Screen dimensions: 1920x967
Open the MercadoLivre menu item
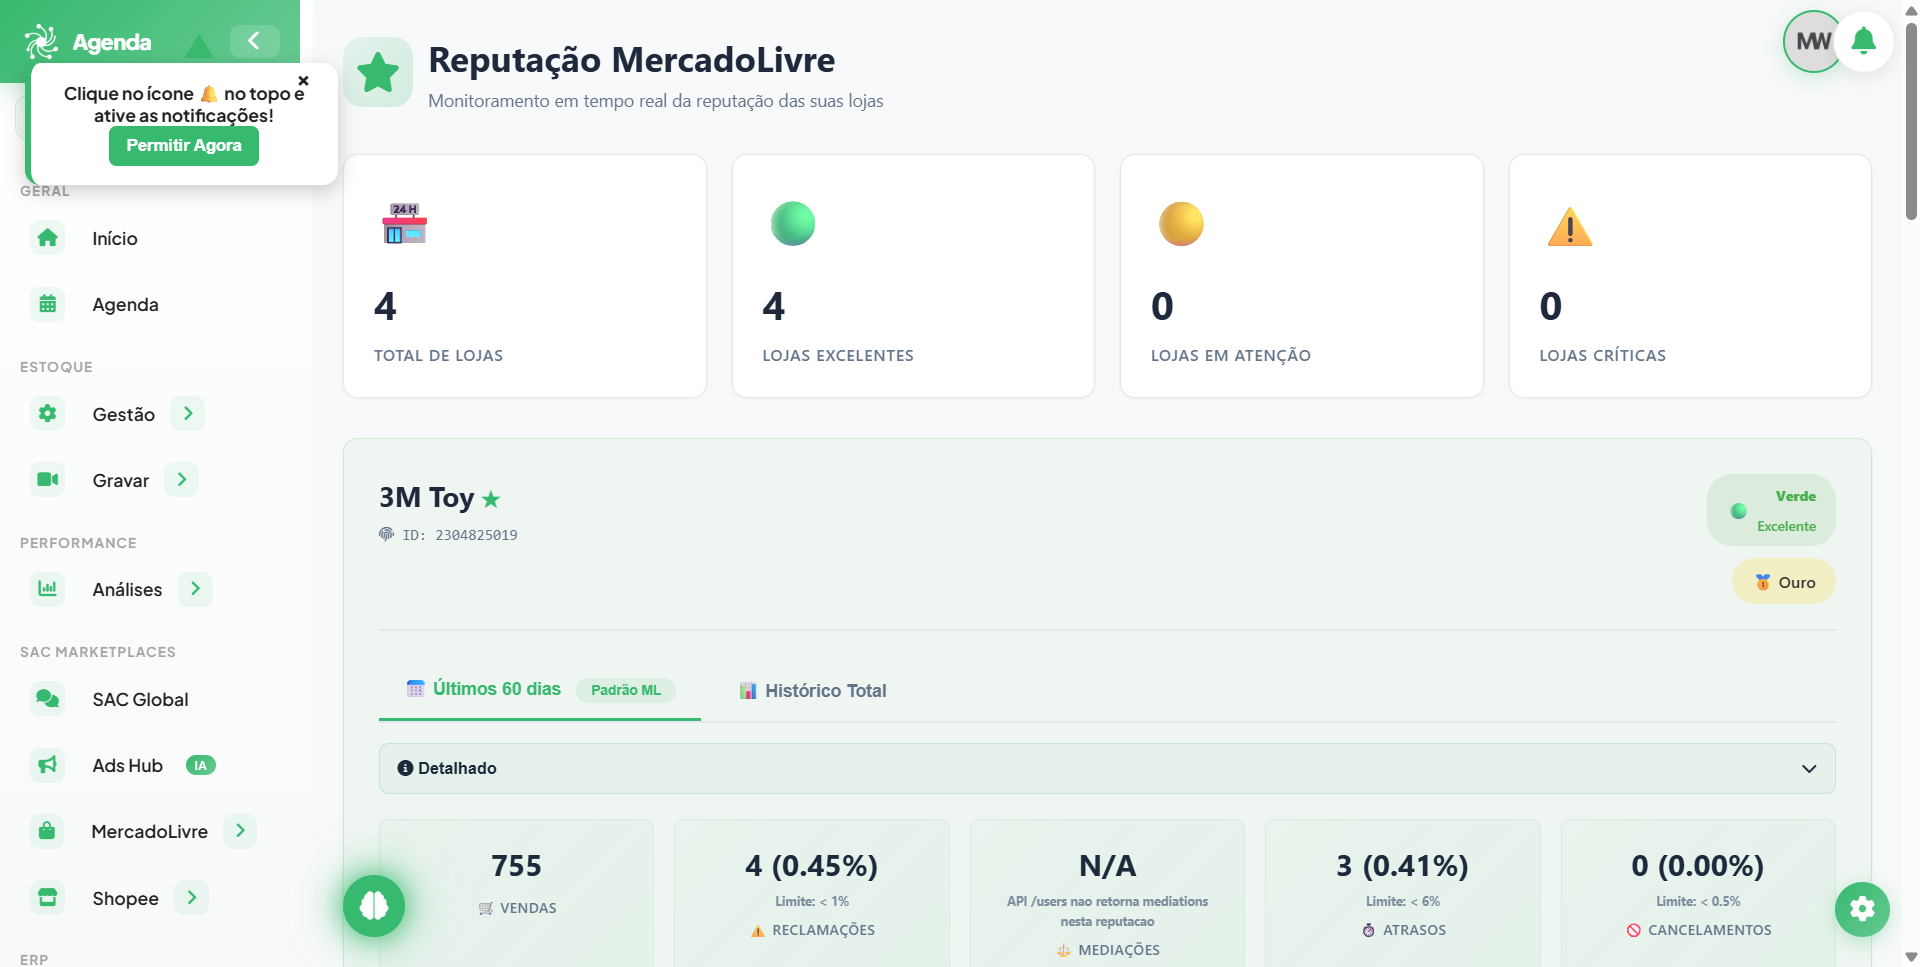pos(149,832)
